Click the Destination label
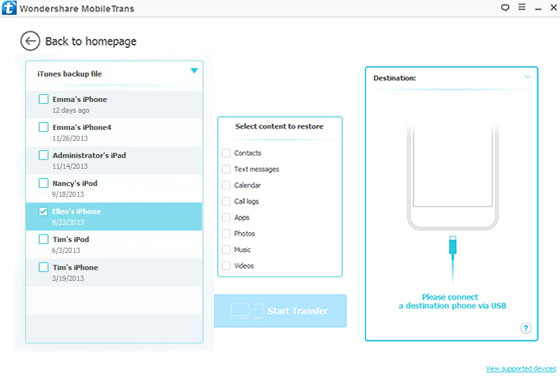Screen dimensions: 560x376 tap(394, 78)
